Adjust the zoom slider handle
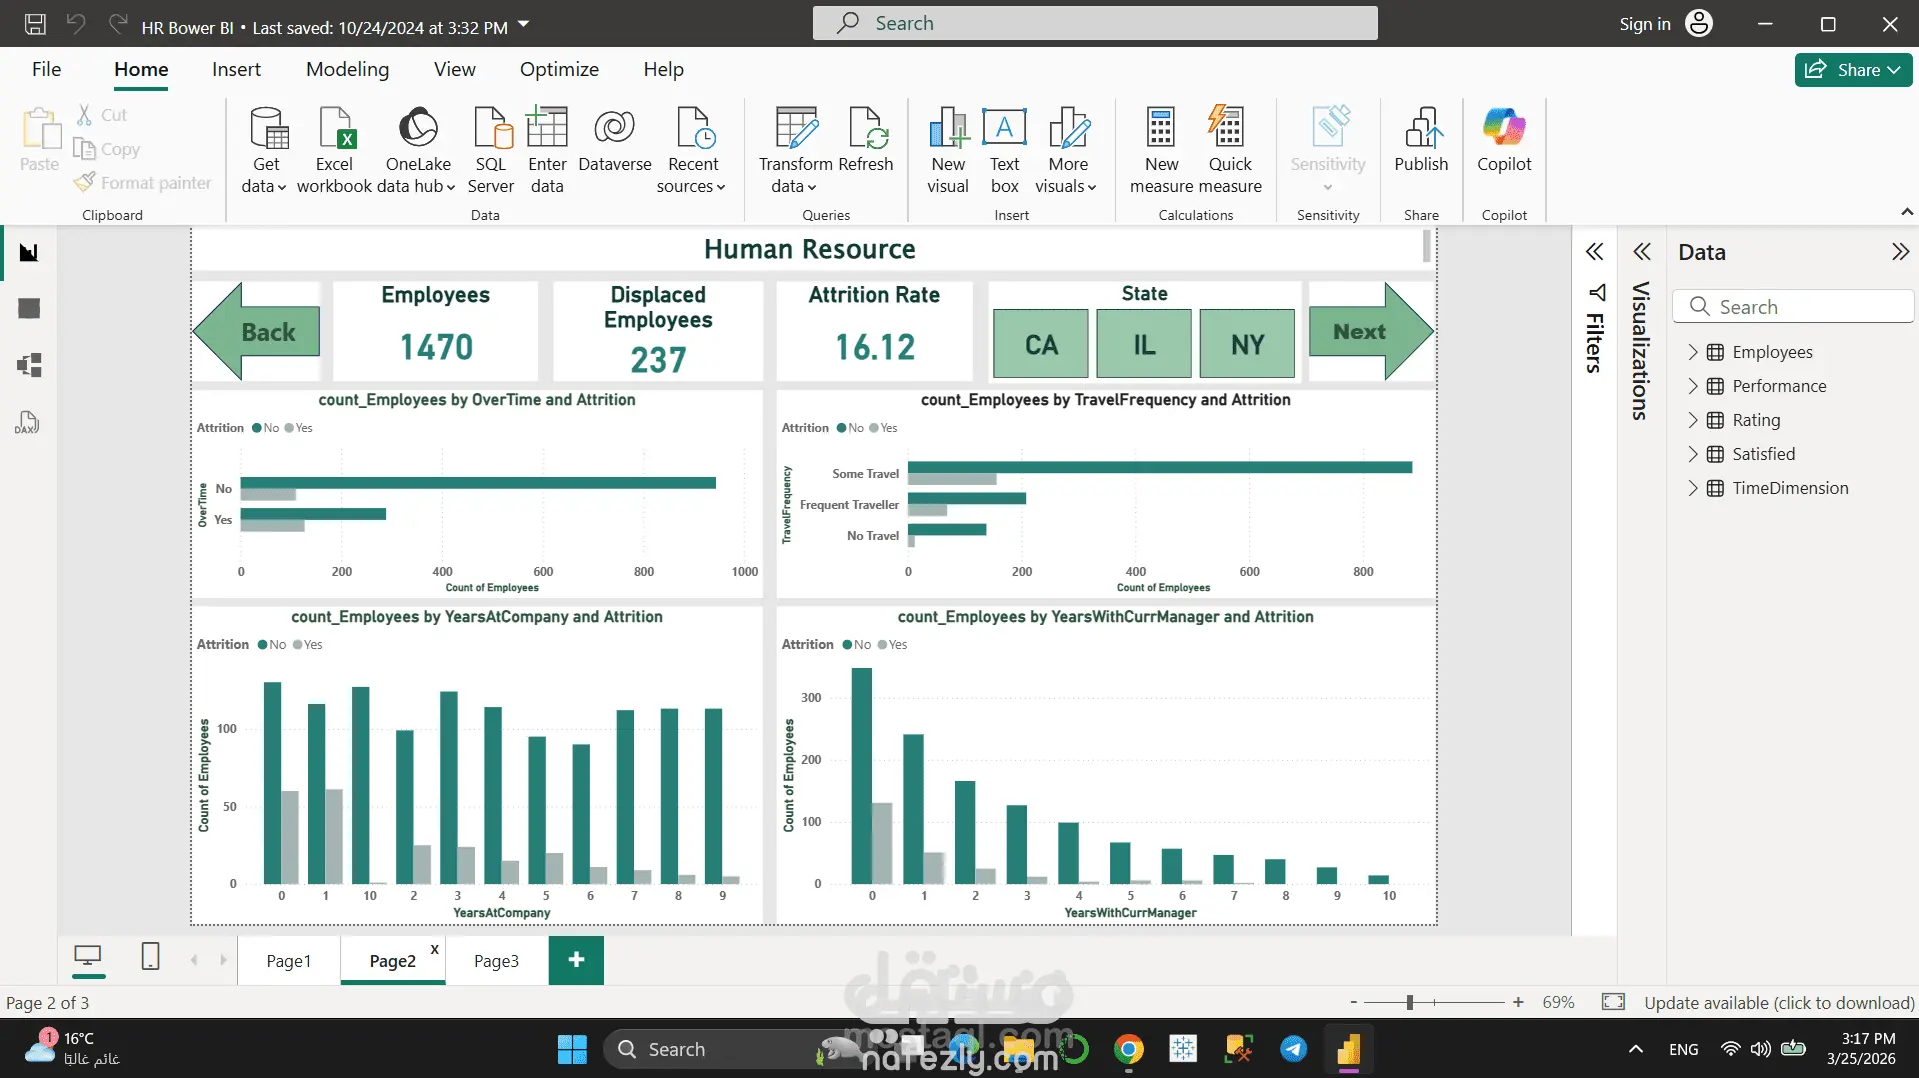The height and width of the screenshot is (1078, 1919). (1409, 1002)
